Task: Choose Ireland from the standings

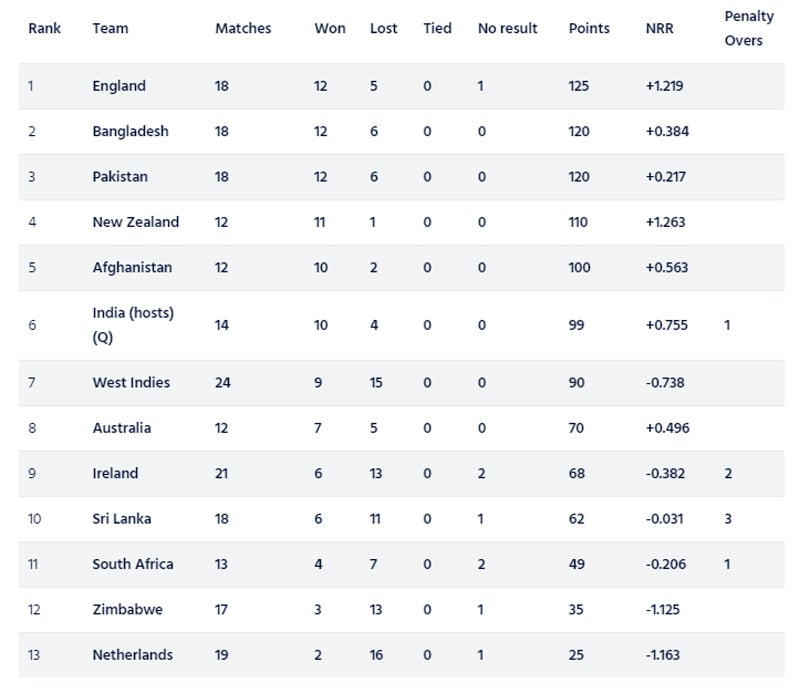Action: click(115, 473)
